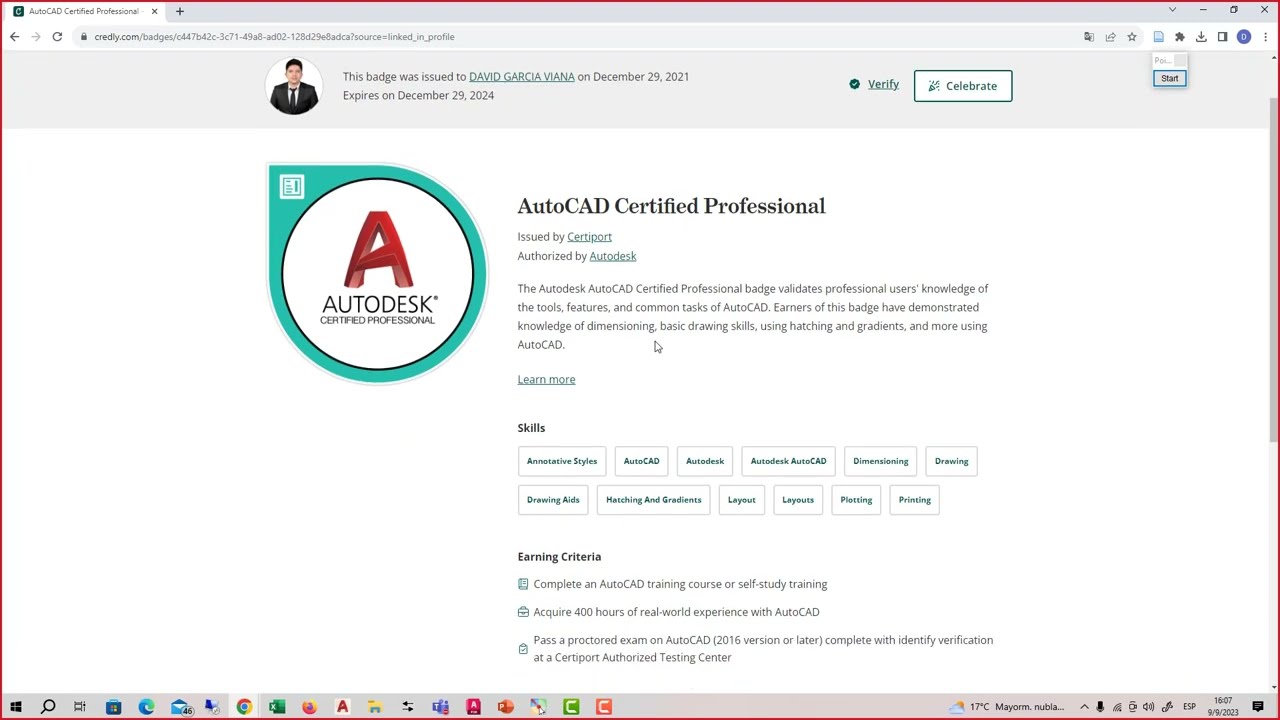Viewport: 1280px width, 720px height.
Task: Select the AutoCAD skill tag
Action: click(642, 461)
